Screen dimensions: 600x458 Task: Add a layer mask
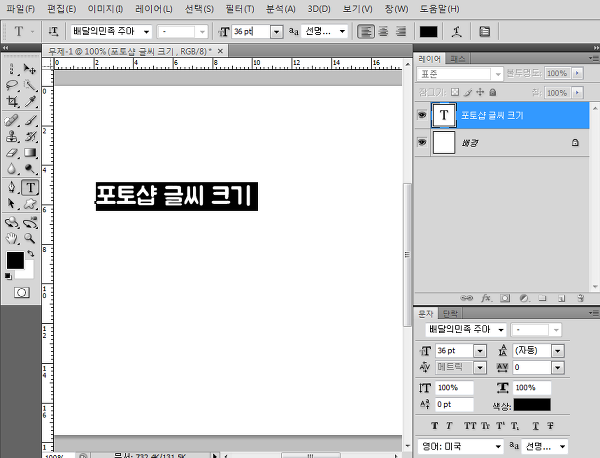click(x=505, y=298)
